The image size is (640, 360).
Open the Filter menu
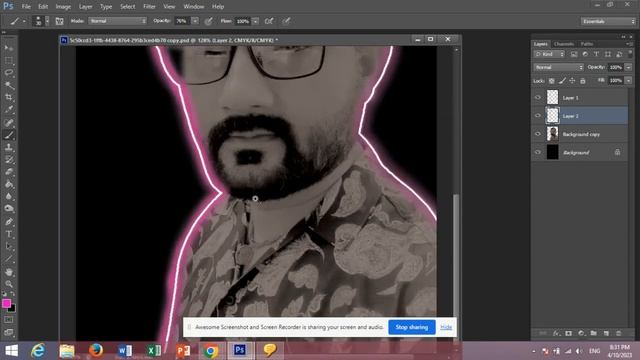[149, 7]
